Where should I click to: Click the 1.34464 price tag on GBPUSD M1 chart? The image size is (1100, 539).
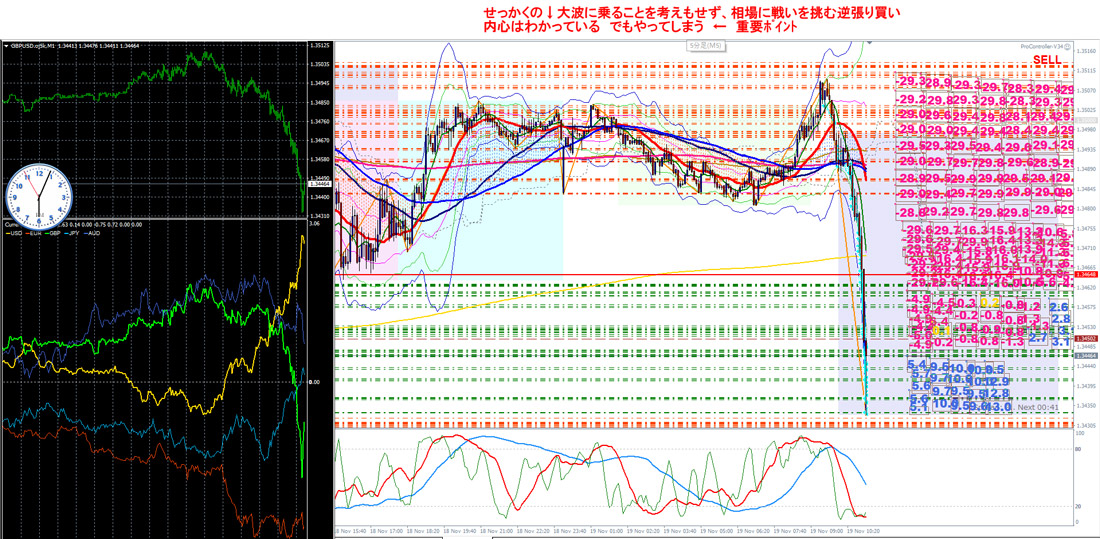pos(318,185)
